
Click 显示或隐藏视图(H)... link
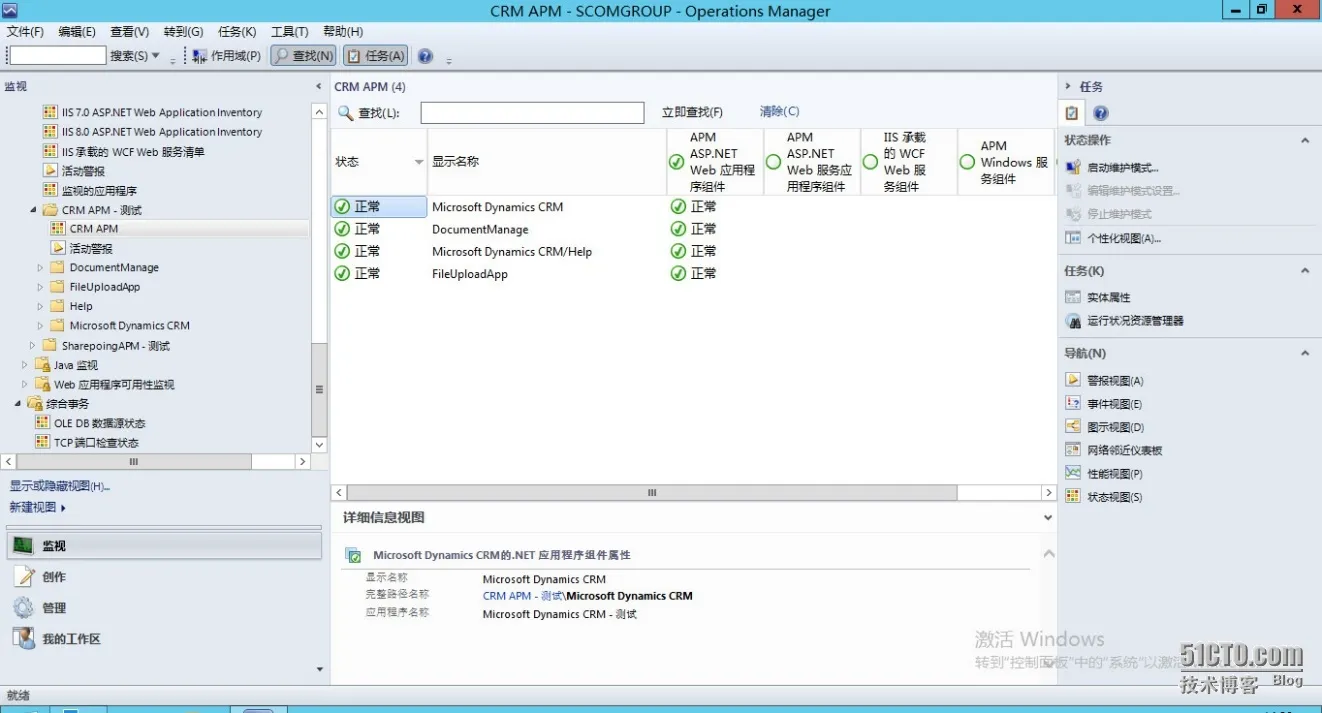tap(60, 486)
